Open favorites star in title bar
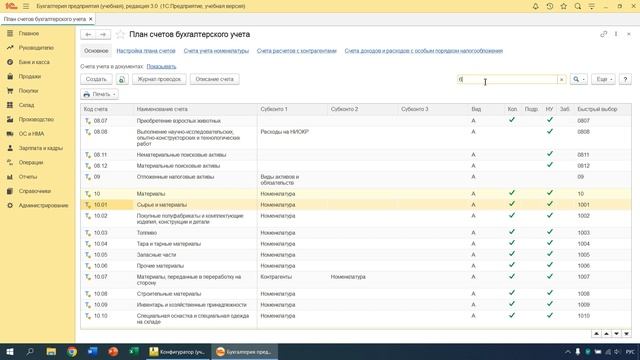This screenshot has height=360, width=640. [564, 6]
